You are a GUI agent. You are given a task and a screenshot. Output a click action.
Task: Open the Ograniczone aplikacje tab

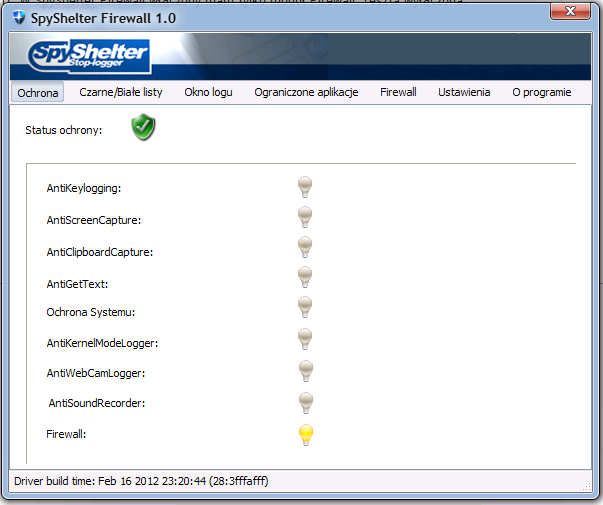click(x=306, y=92)
